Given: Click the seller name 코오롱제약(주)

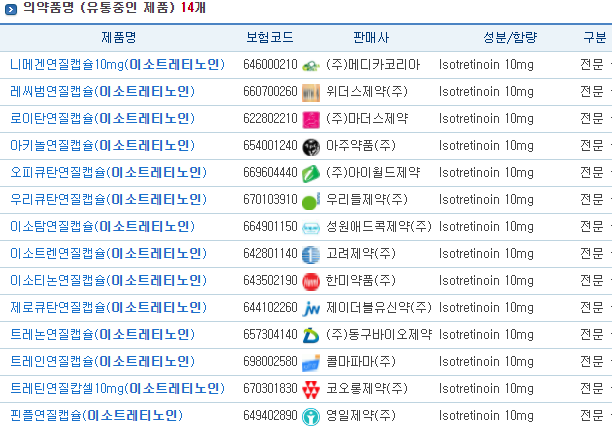Looking at the screenshot, I should click(367, 388).
